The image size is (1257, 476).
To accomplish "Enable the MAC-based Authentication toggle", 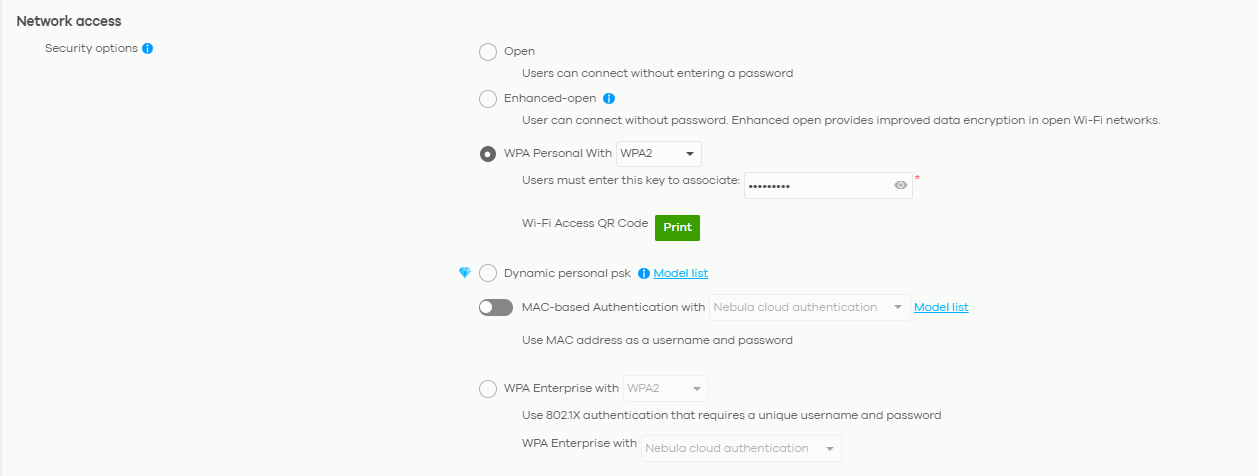I will pos(496,308).
